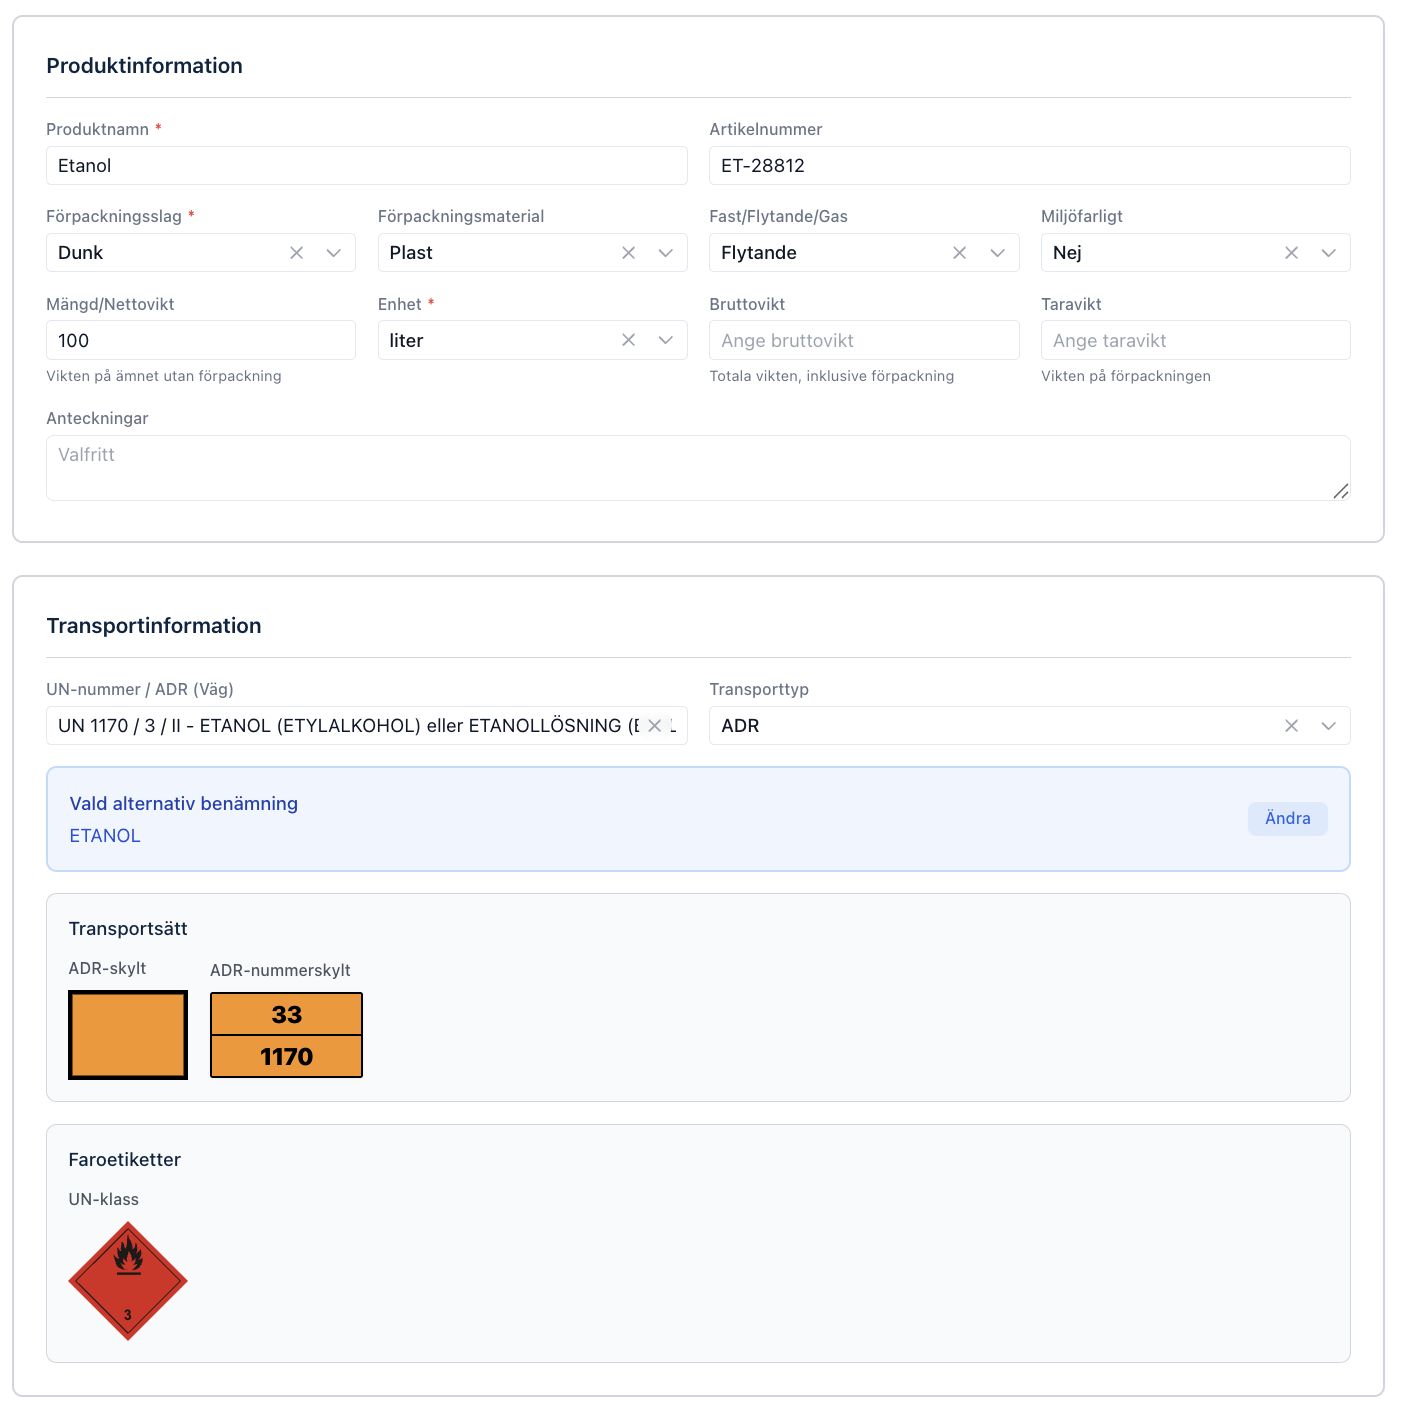Clear the Miljöfarligt Nej selection
Image resolution: width=1402 pixels, height=1412 pixels.
1291,253
